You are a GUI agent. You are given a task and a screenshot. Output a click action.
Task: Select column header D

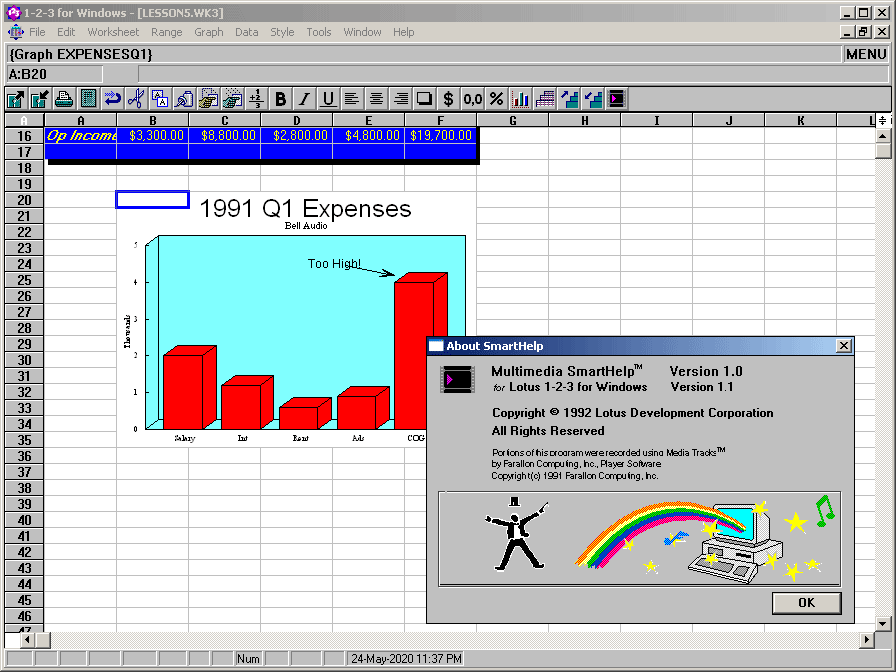click(297, 121)
